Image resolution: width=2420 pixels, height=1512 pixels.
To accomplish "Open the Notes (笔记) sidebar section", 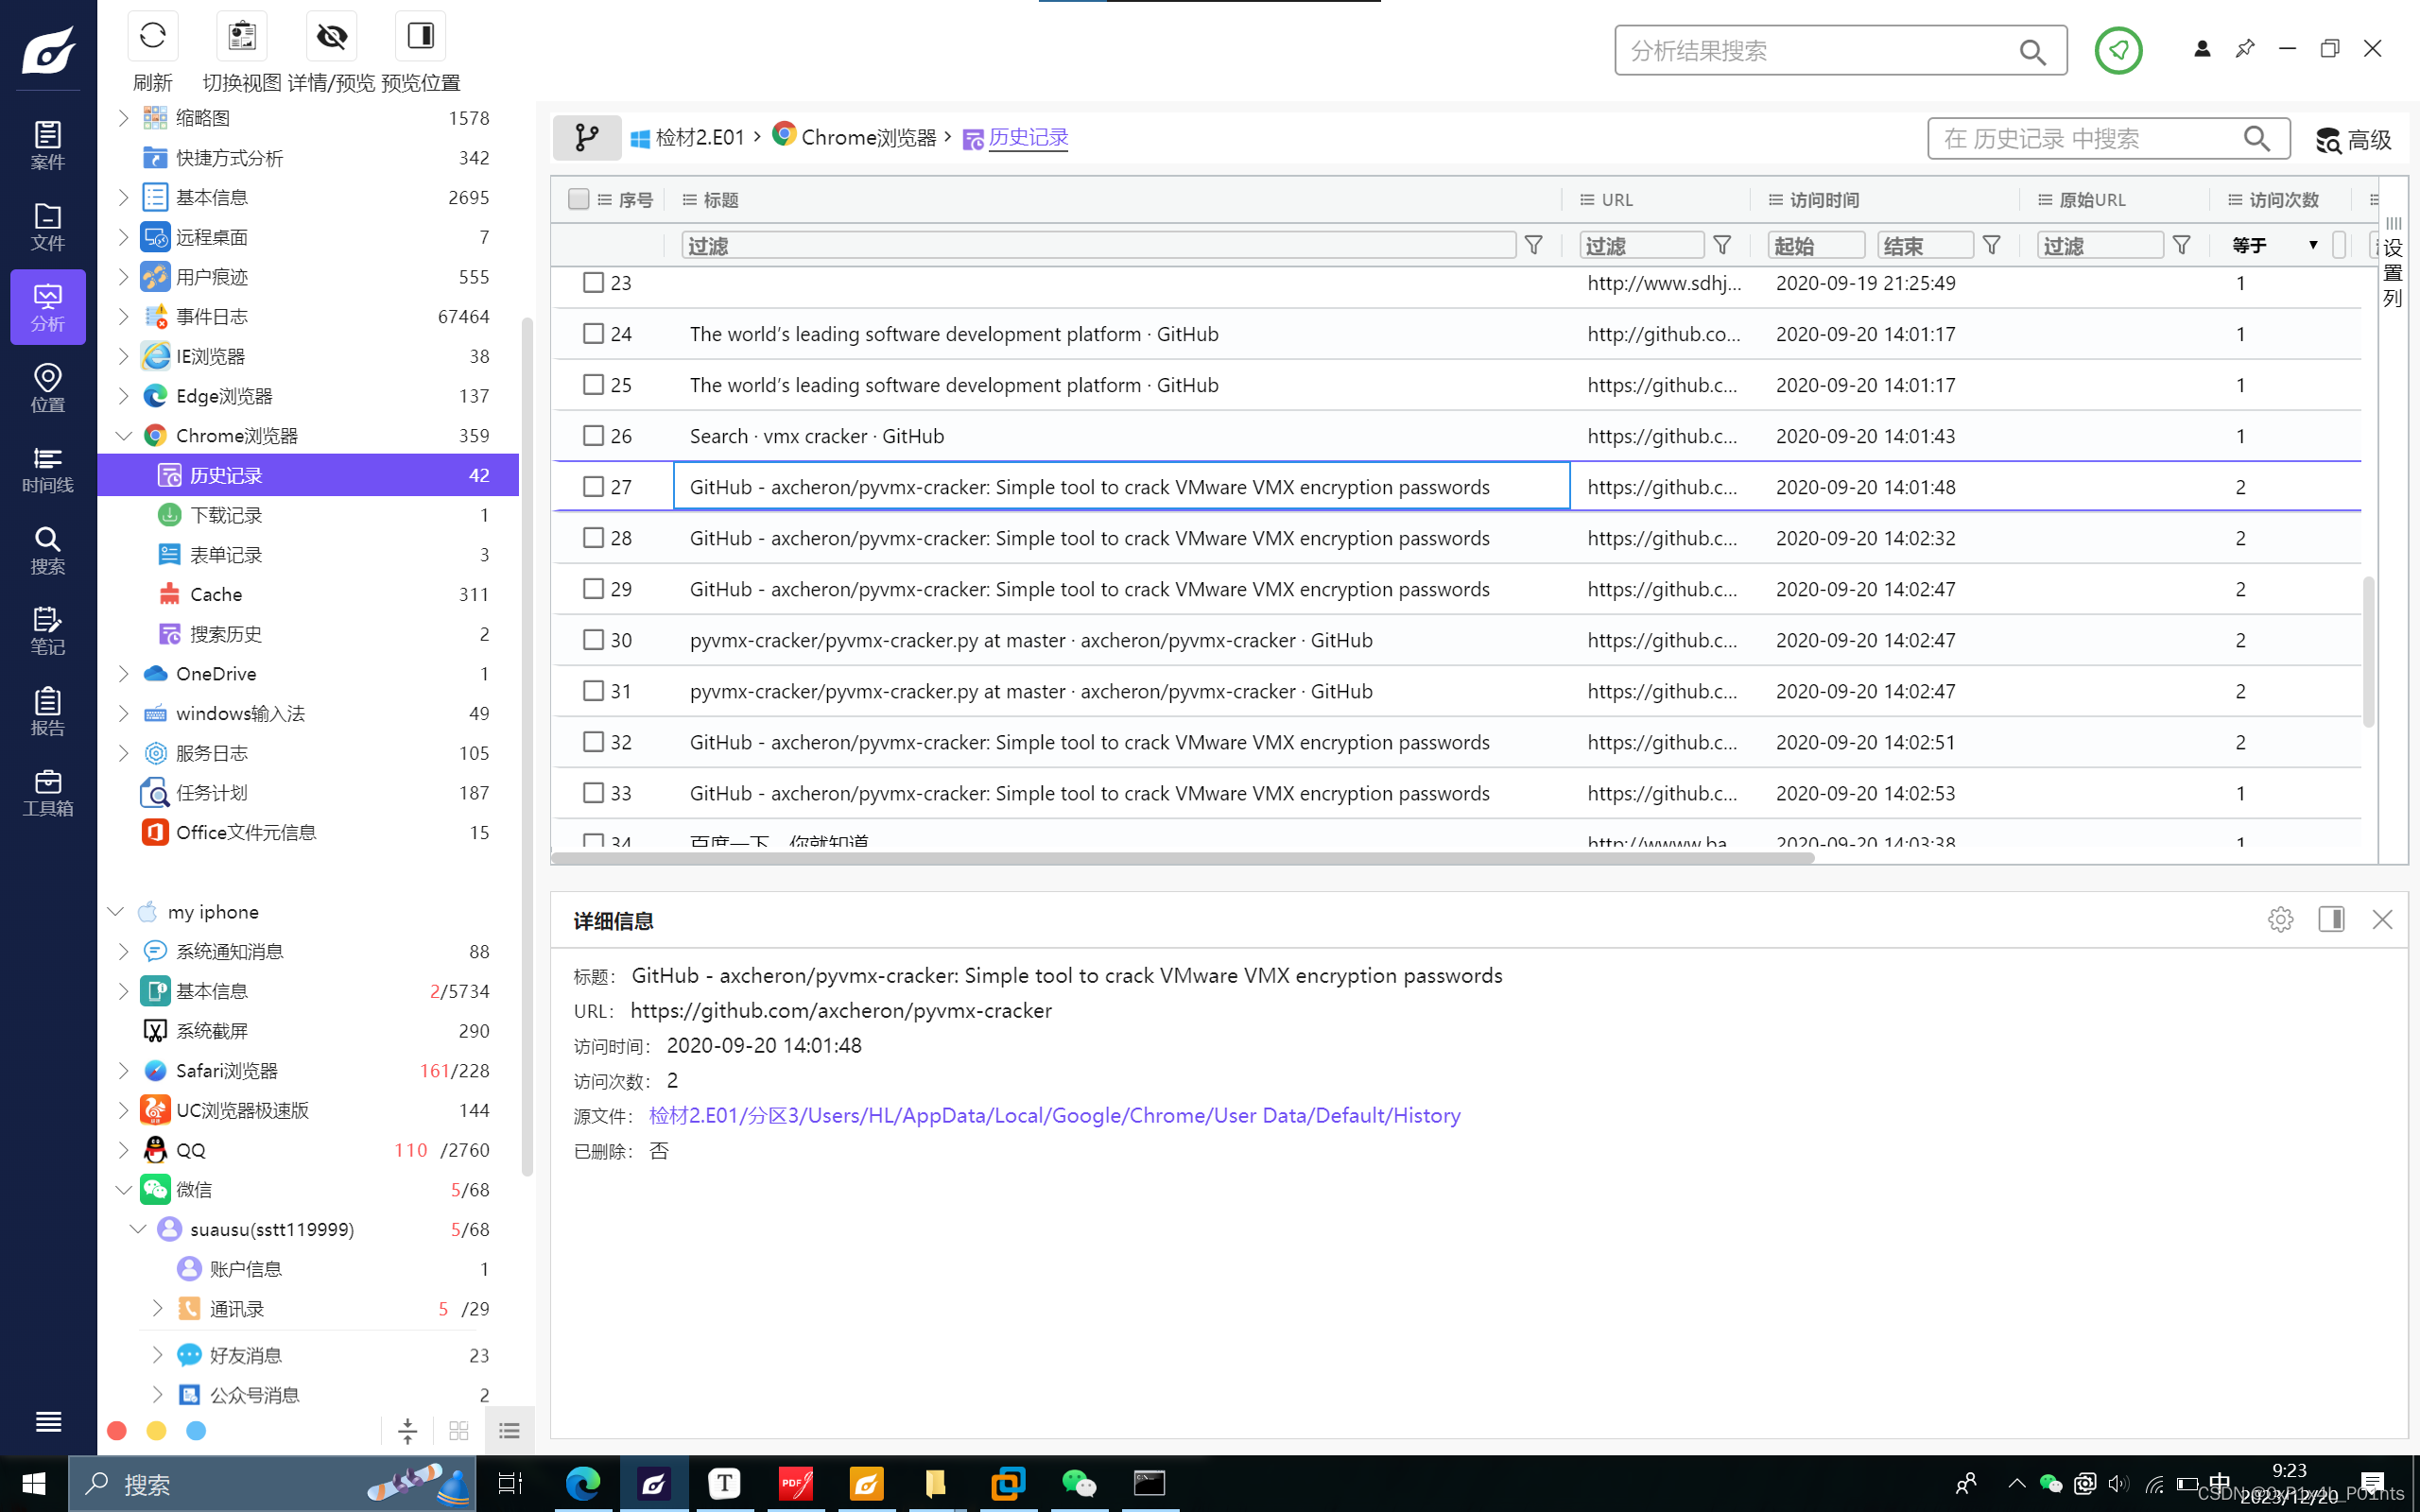I will click(48, 631).
